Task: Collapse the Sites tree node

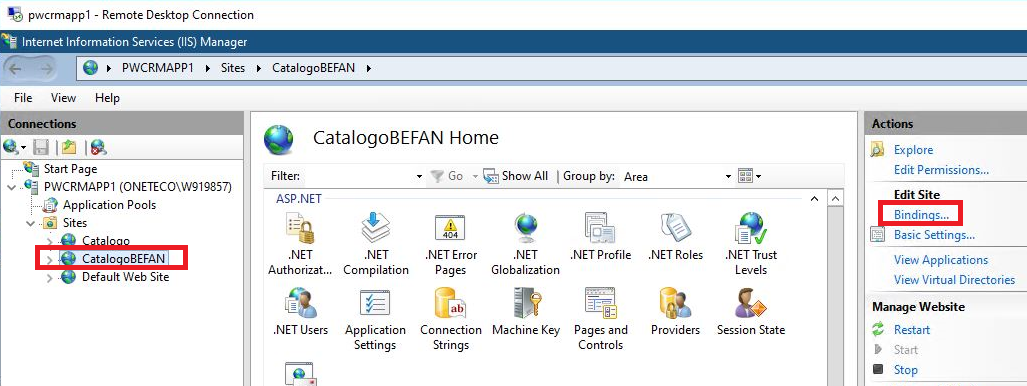Action: click(x=30, y=223)
